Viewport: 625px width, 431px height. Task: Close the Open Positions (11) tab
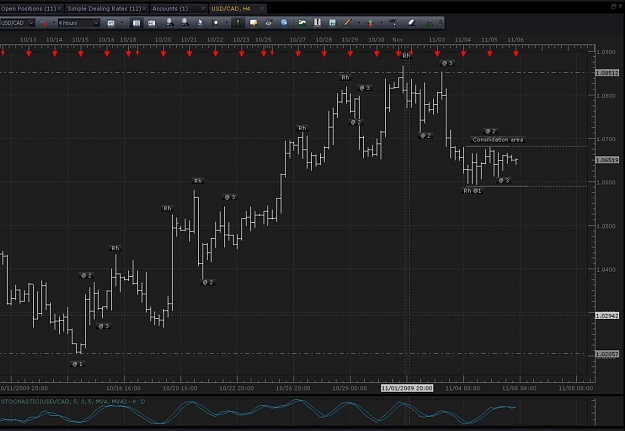59,8
